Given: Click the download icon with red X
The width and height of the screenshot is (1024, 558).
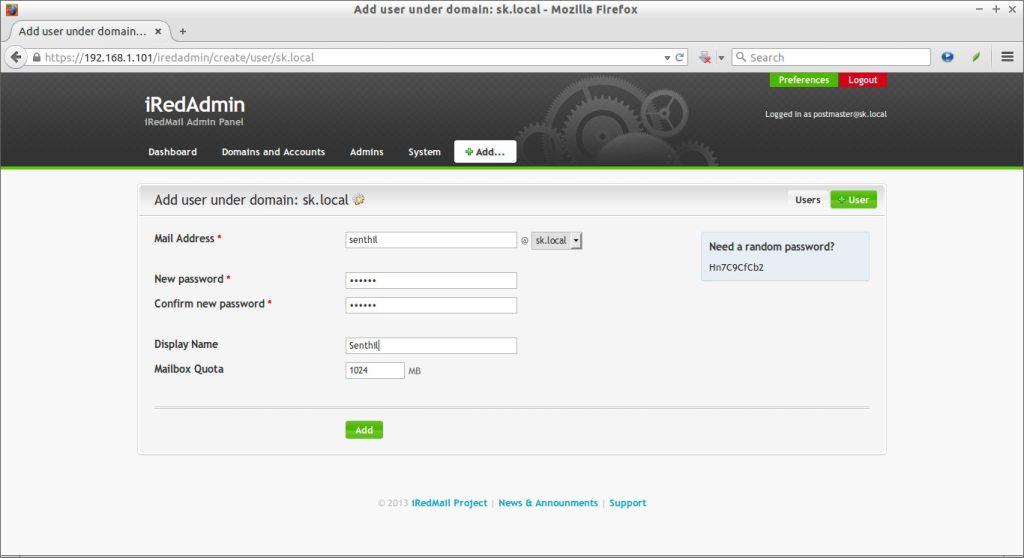Looking at the screenshot, I should point(705,58).
